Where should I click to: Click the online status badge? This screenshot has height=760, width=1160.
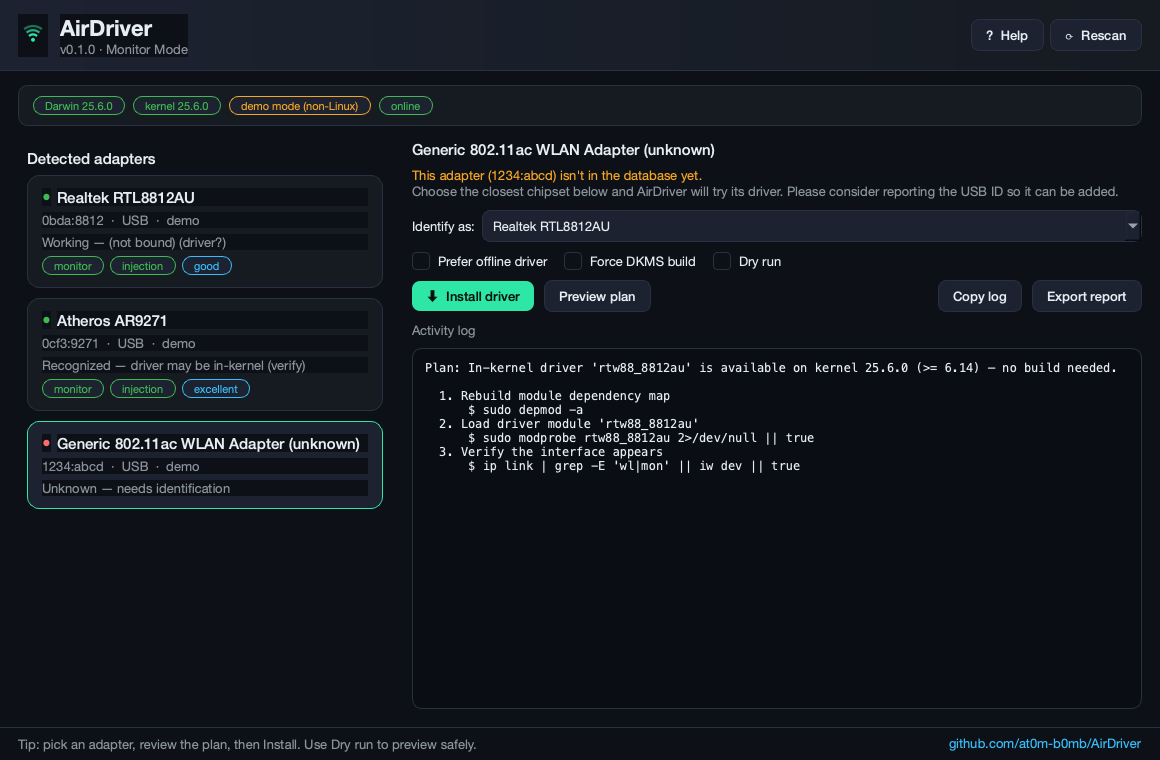click(405, 106)
